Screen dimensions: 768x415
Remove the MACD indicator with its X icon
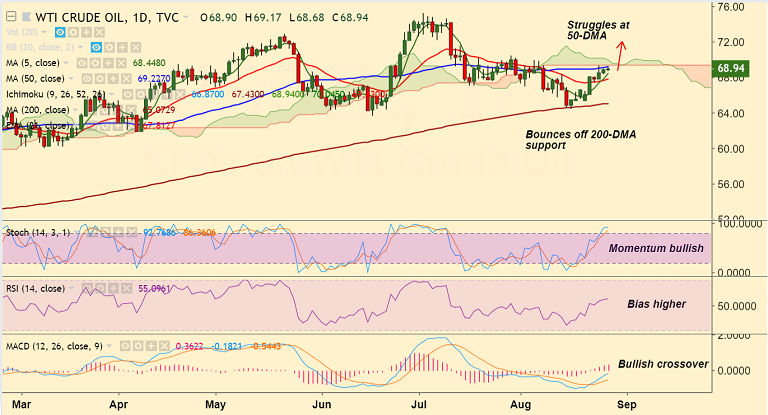pos(165,346)
